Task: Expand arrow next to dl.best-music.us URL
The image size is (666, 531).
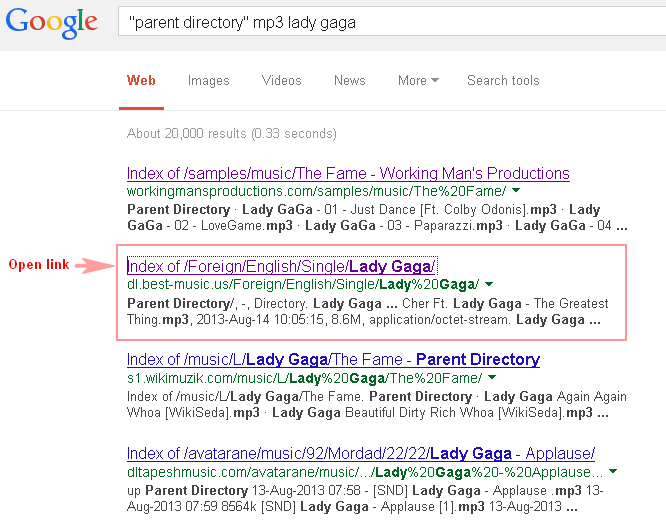Action: coord(488,284)
